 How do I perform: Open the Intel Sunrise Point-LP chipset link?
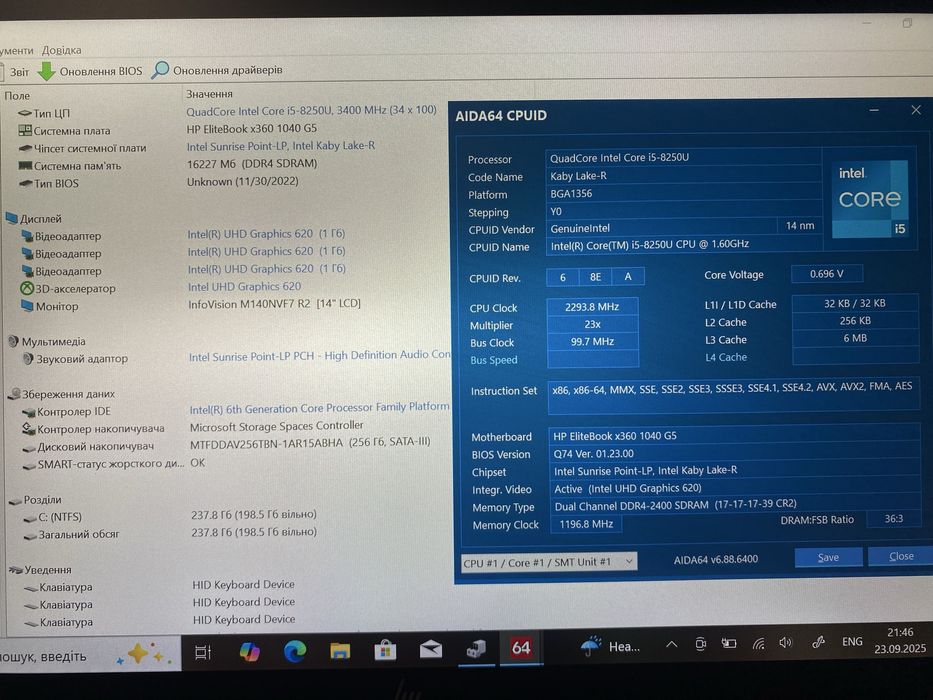(x=281, y=146)
